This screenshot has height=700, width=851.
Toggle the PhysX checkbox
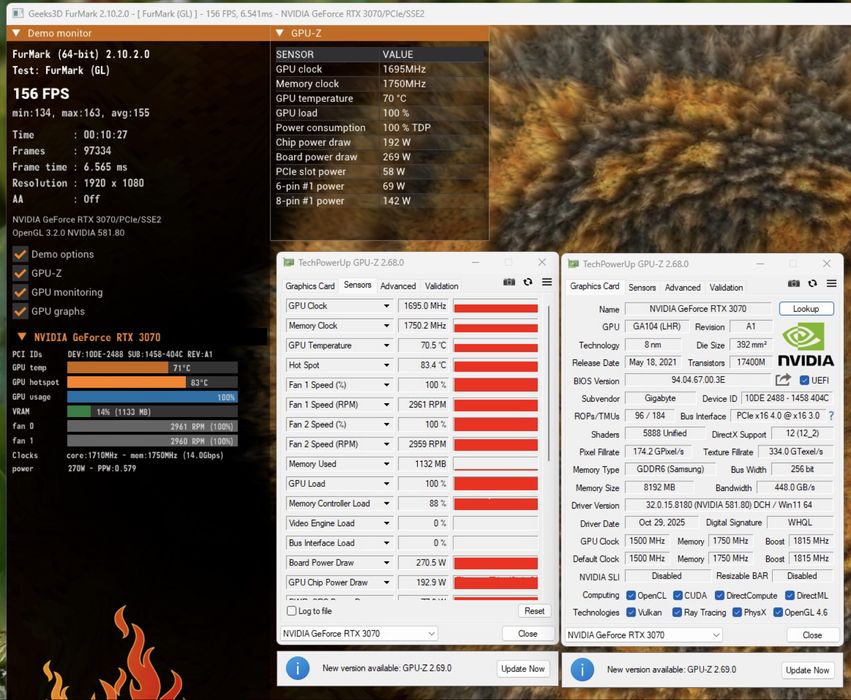(736, 612)
